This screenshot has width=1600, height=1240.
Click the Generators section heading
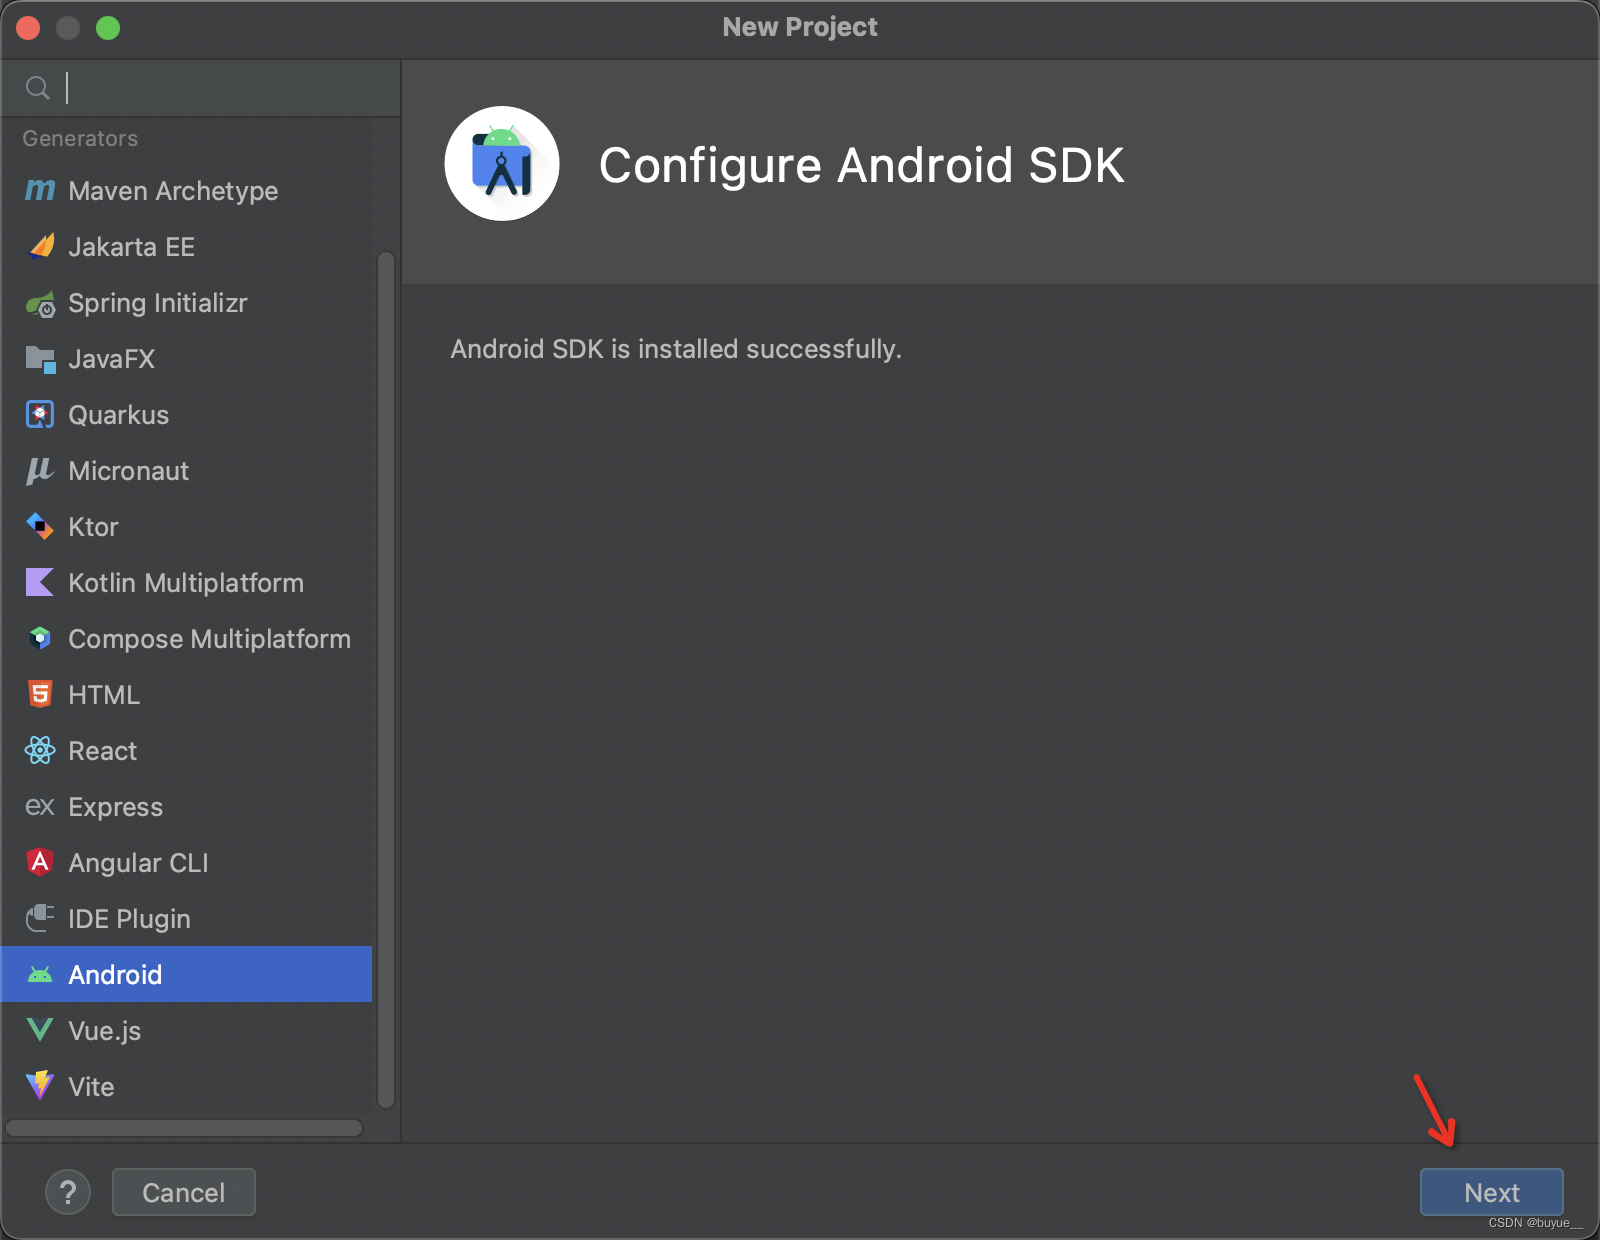pyautogui.click(x=80, y=138)
